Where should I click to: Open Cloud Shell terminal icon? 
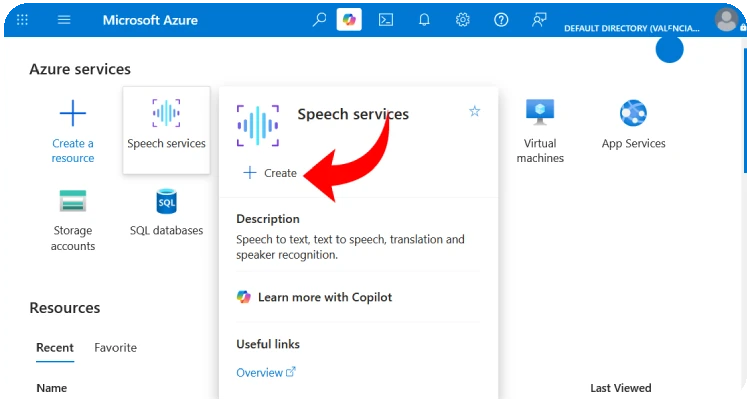tap(386, 20)
